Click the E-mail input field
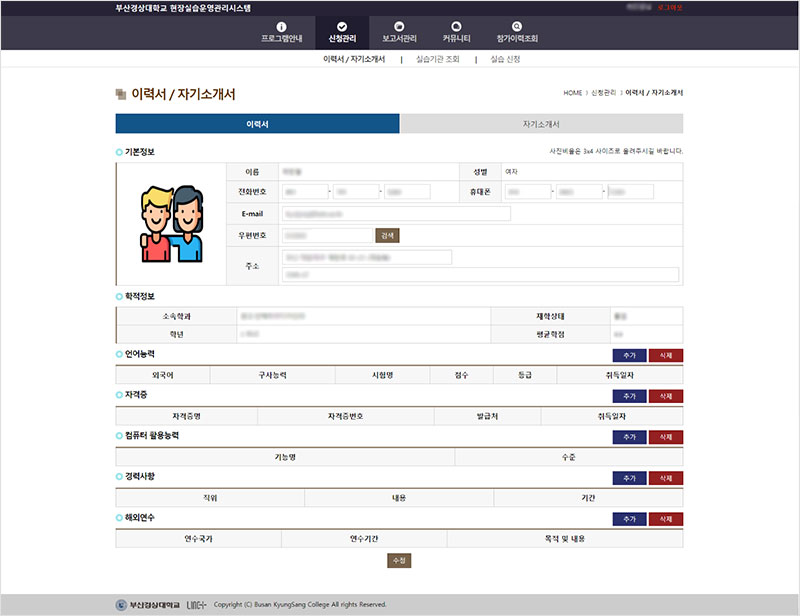The width and height of the screenshot is (800, 616). 396,214
